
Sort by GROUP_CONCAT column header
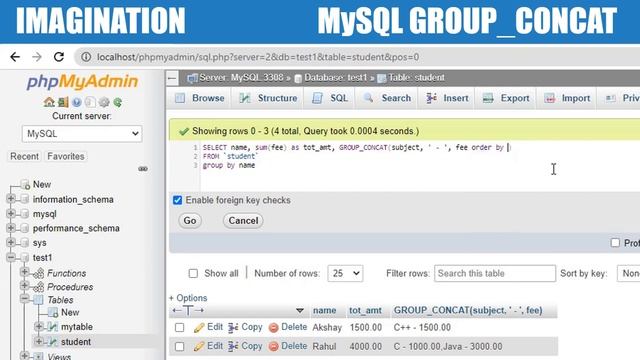pyautogui.click(x=468, y=311)
